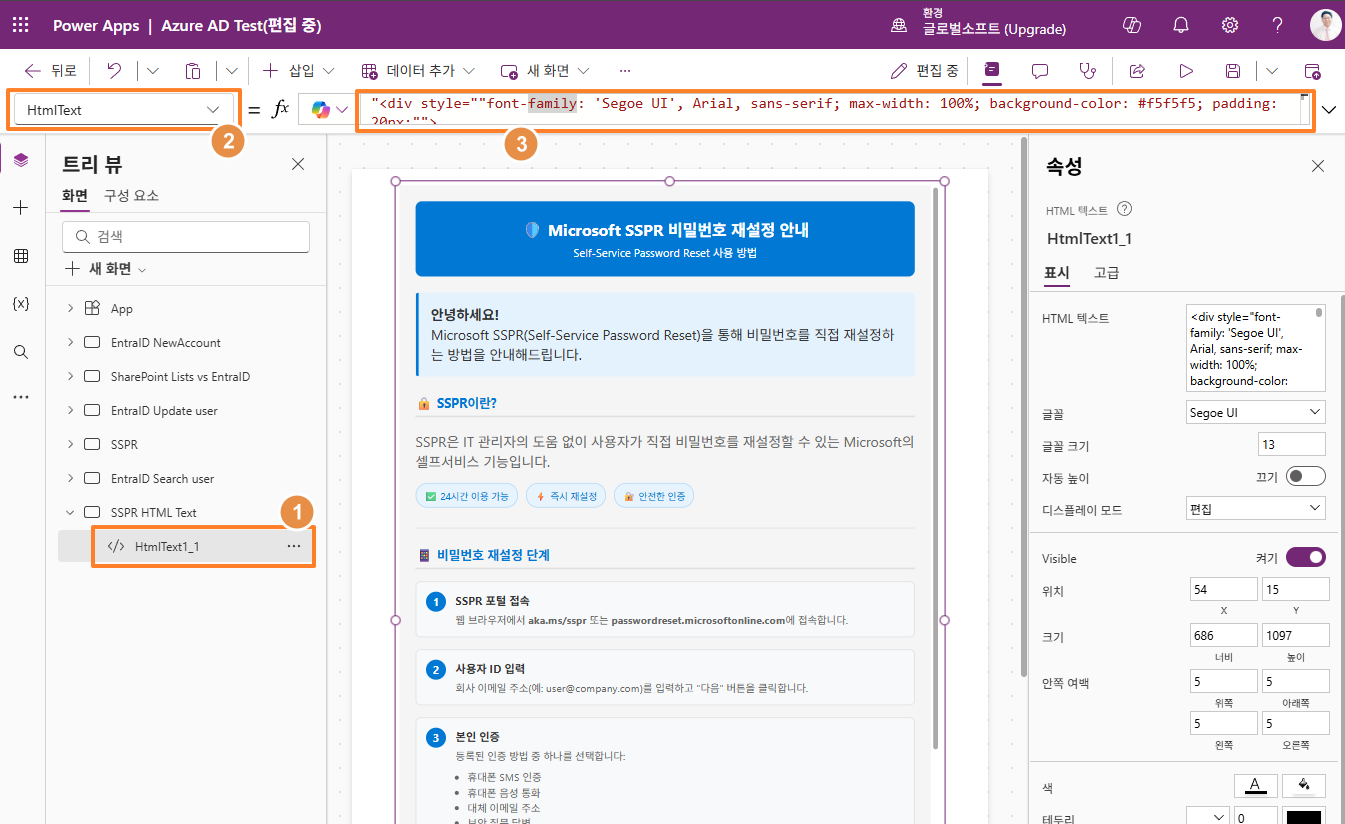This screenshot has height=824, width=1345.
Task: Open the Insert menu
Action: point(298,71)
